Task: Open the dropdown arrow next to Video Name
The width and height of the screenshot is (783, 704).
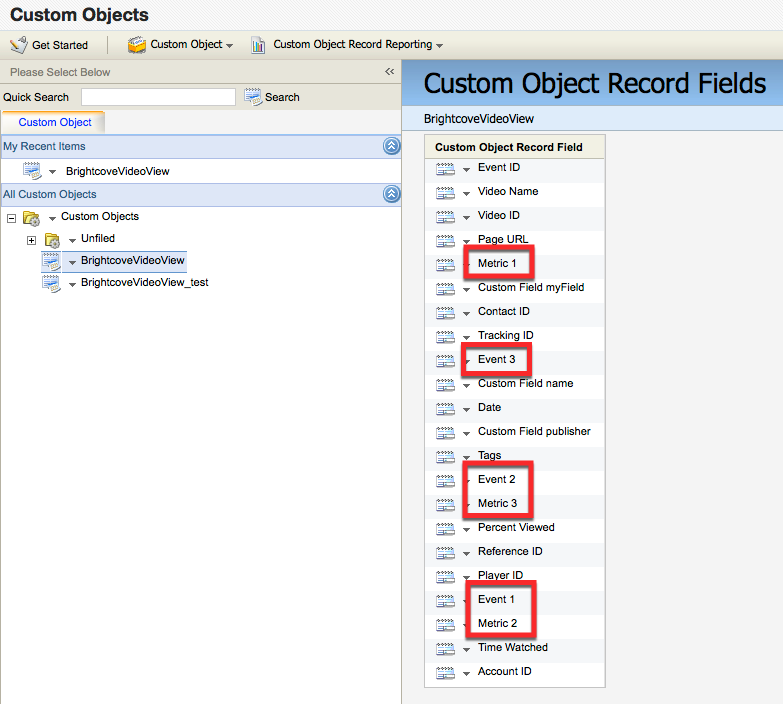Action: coord(466,193)
